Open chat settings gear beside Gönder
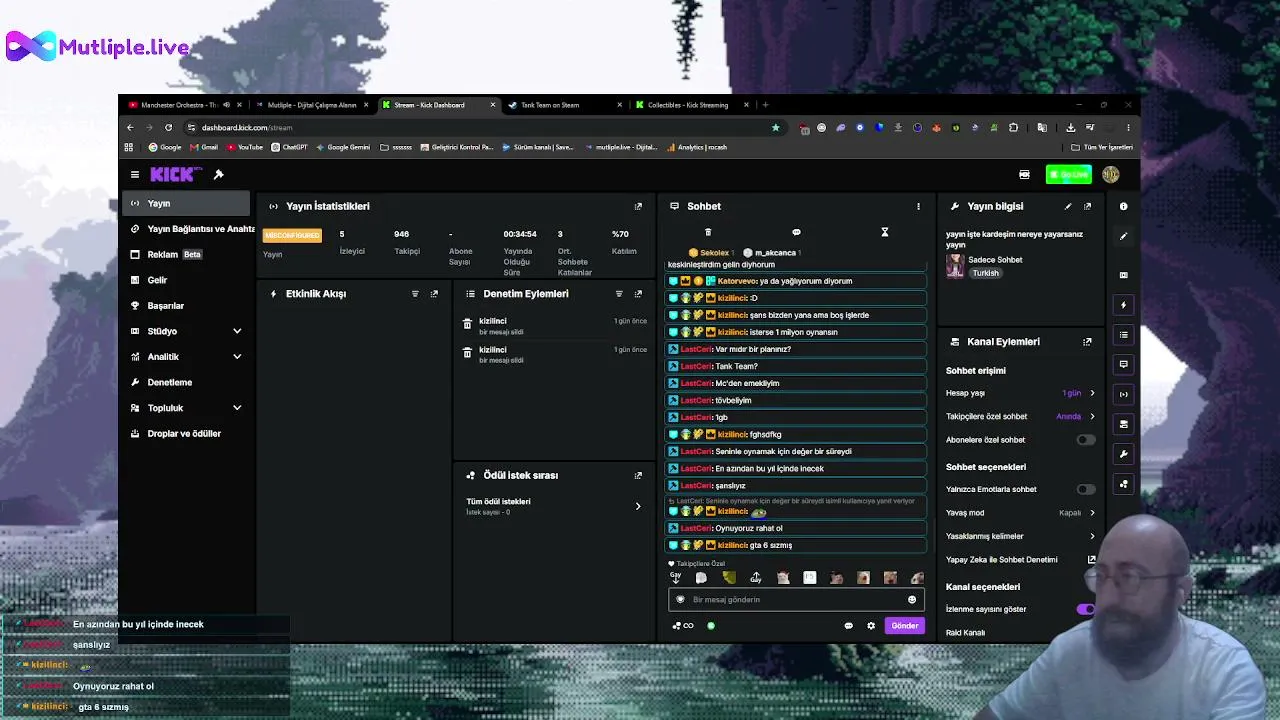The width and height of the screenshot is (1280, 720). click(871, 626)
